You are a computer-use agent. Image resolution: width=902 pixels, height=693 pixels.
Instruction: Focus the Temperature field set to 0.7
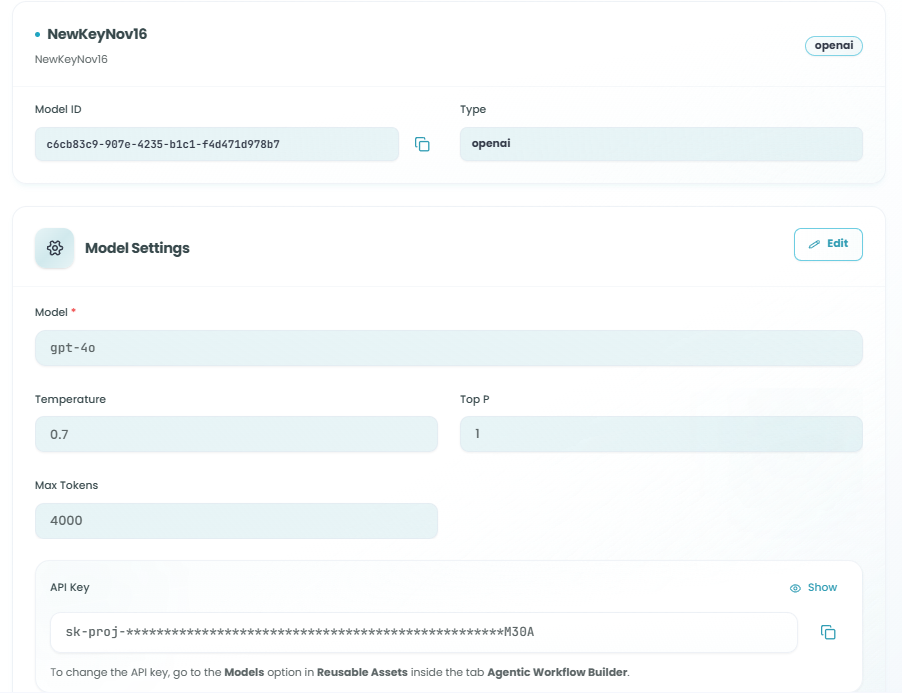coord(236,434)
